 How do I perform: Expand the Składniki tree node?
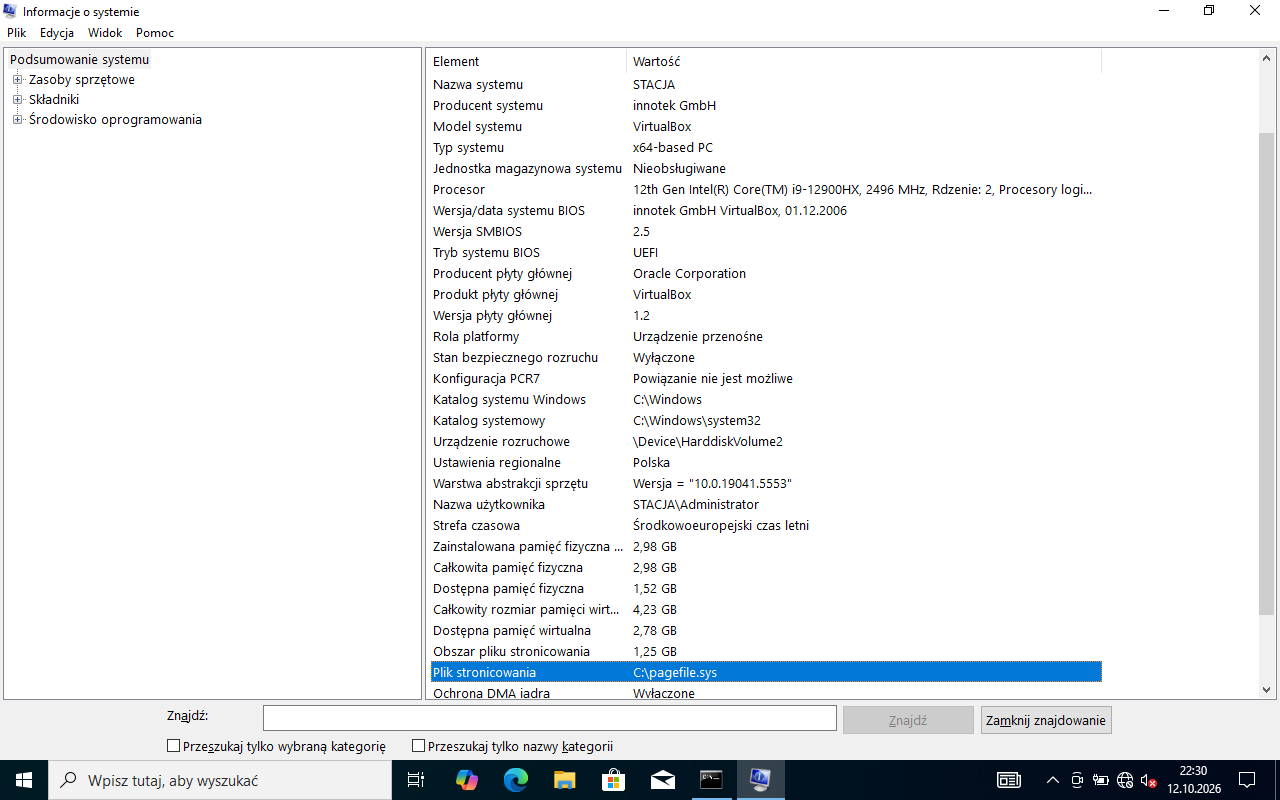tap(18, 100)
